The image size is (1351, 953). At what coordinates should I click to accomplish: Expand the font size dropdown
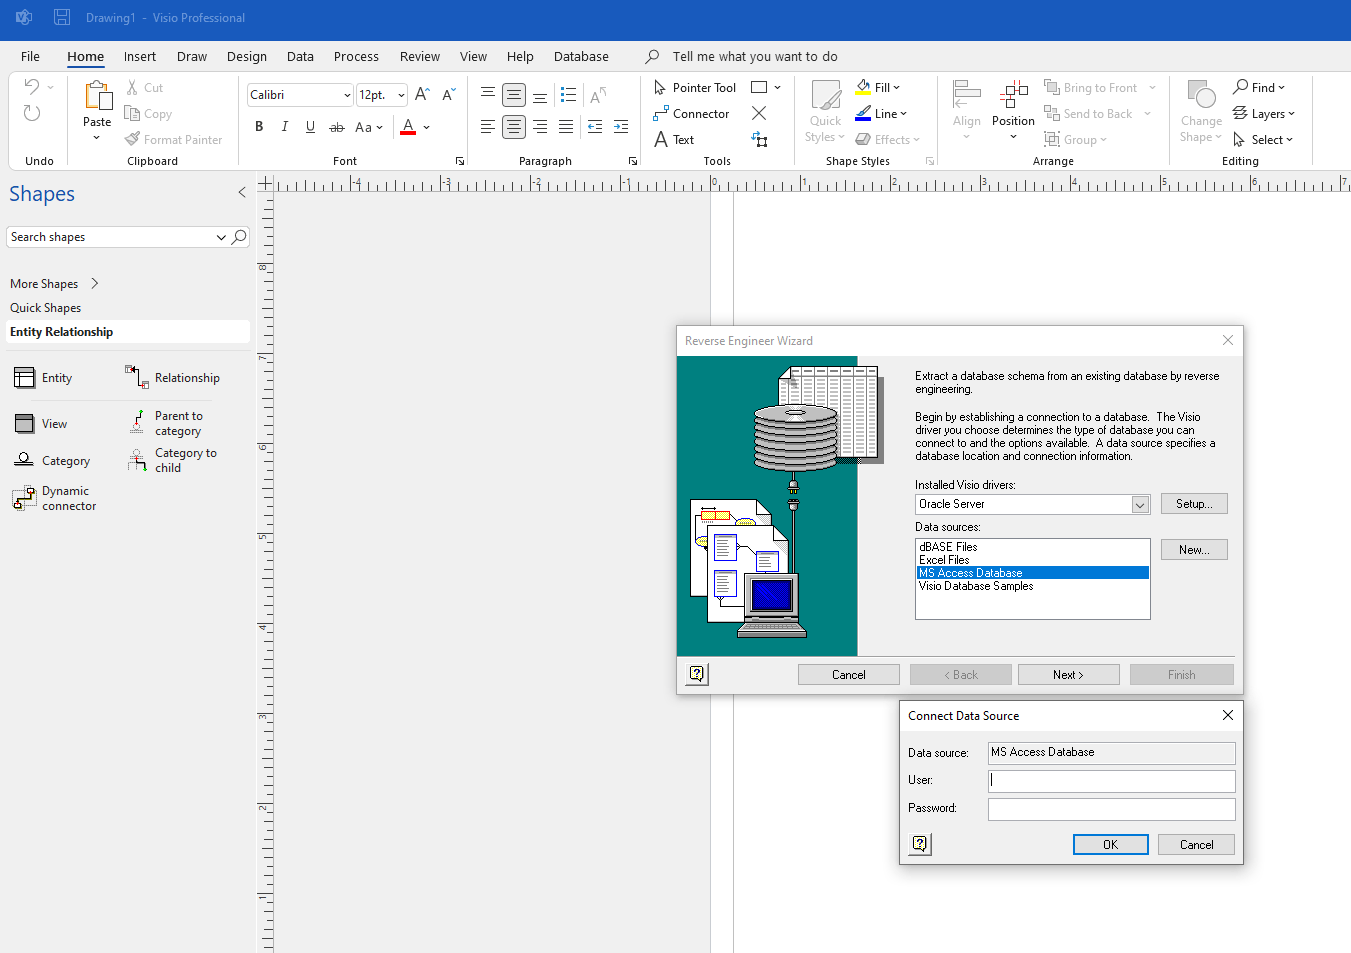401,95
